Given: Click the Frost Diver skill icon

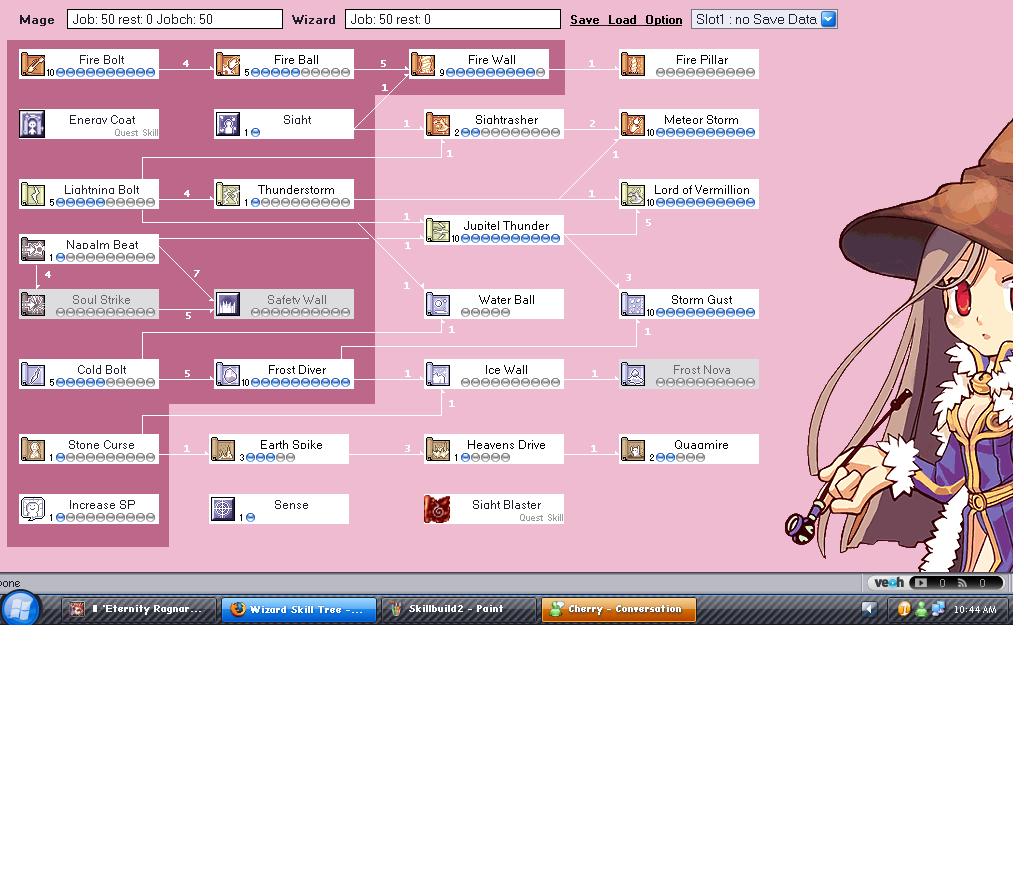Looking at the screenshot, I should (x=228, y=374).
